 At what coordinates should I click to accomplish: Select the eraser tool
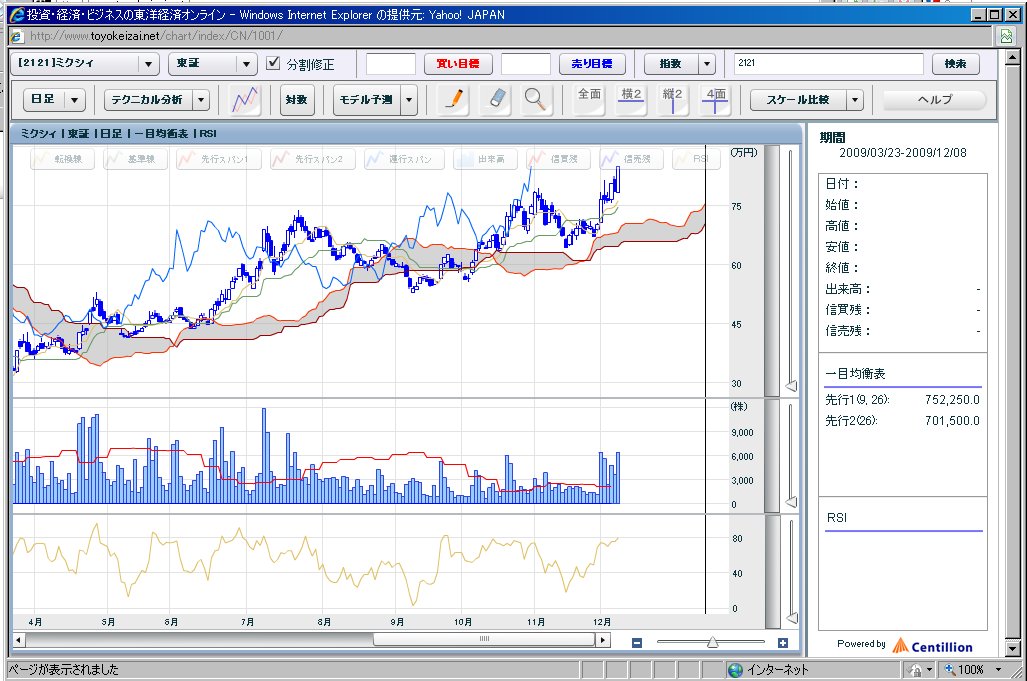pos(495,99)
